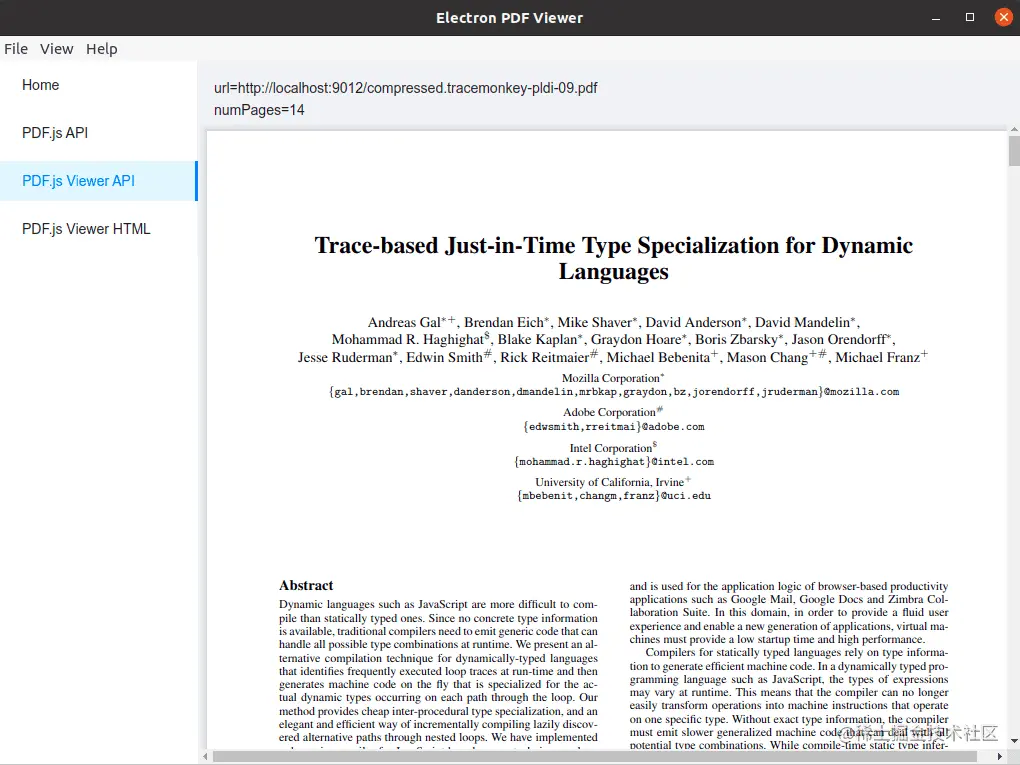Click the vertical scrollbar thumb of the PDF
The height and width of the screenshot is (765, 1020).
1014,150
